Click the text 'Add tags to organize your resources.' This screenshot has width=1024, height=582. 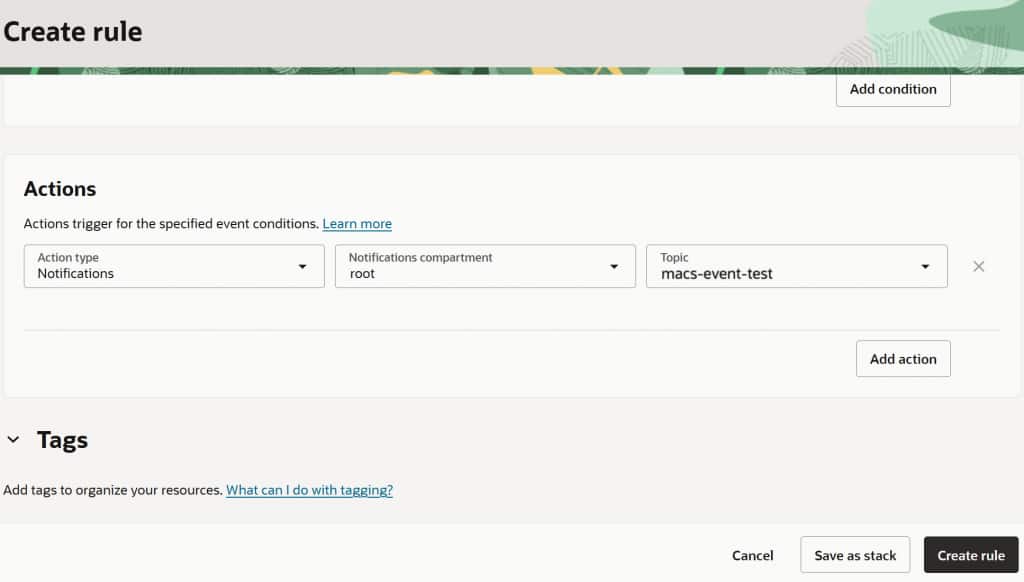click(x=113, y=490)
